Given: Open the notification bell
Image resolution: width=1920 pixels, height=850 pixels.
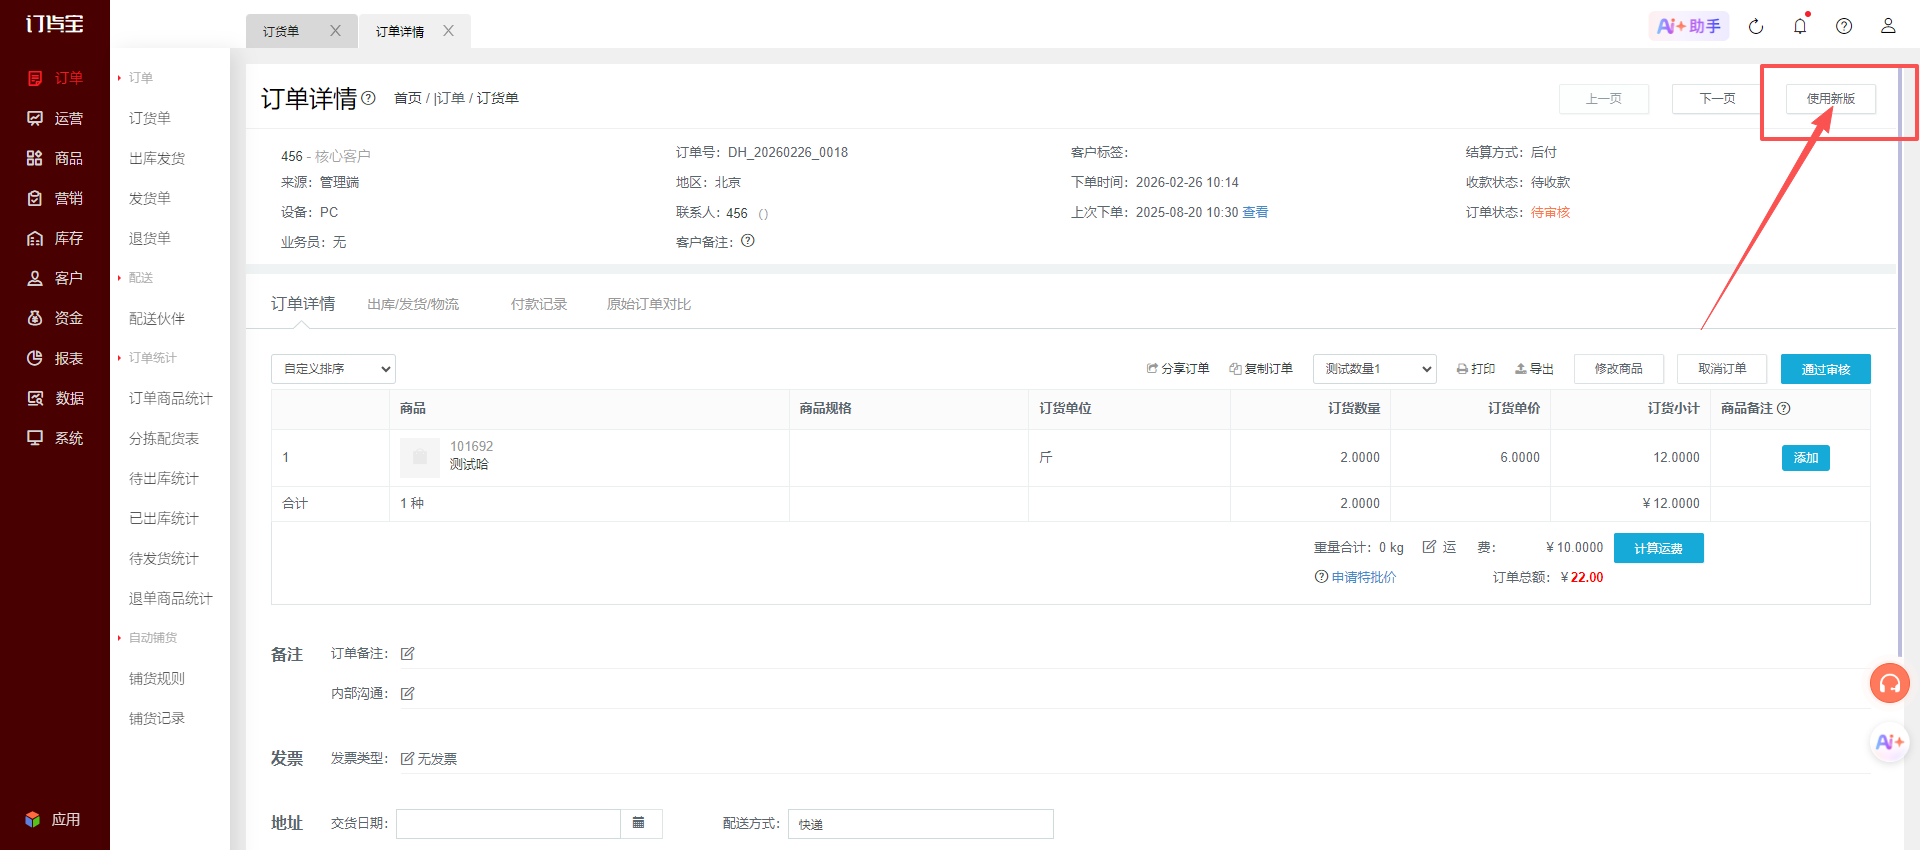Looking at the screenshot, I should coord(1800,27).
